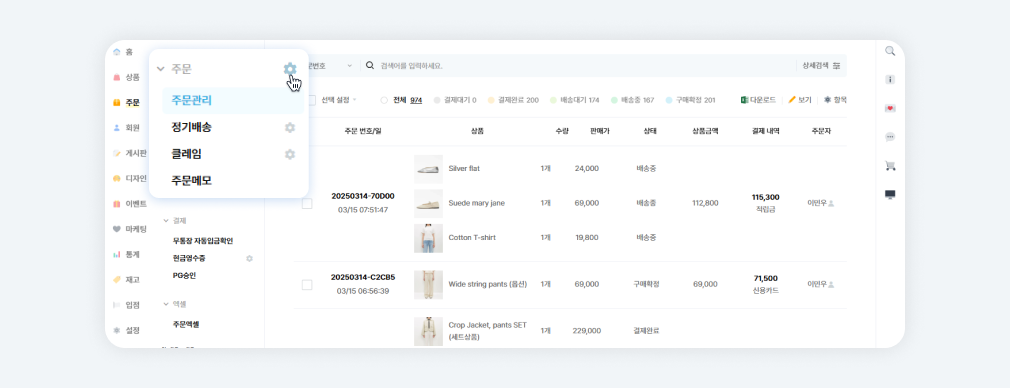Click the gear icon beside 클레임

(290, 154)
